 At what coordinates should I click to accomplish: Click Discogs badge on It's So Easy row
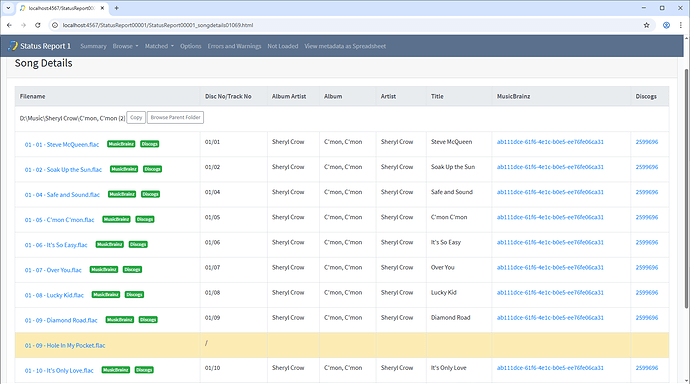click(x=138, y=244)
